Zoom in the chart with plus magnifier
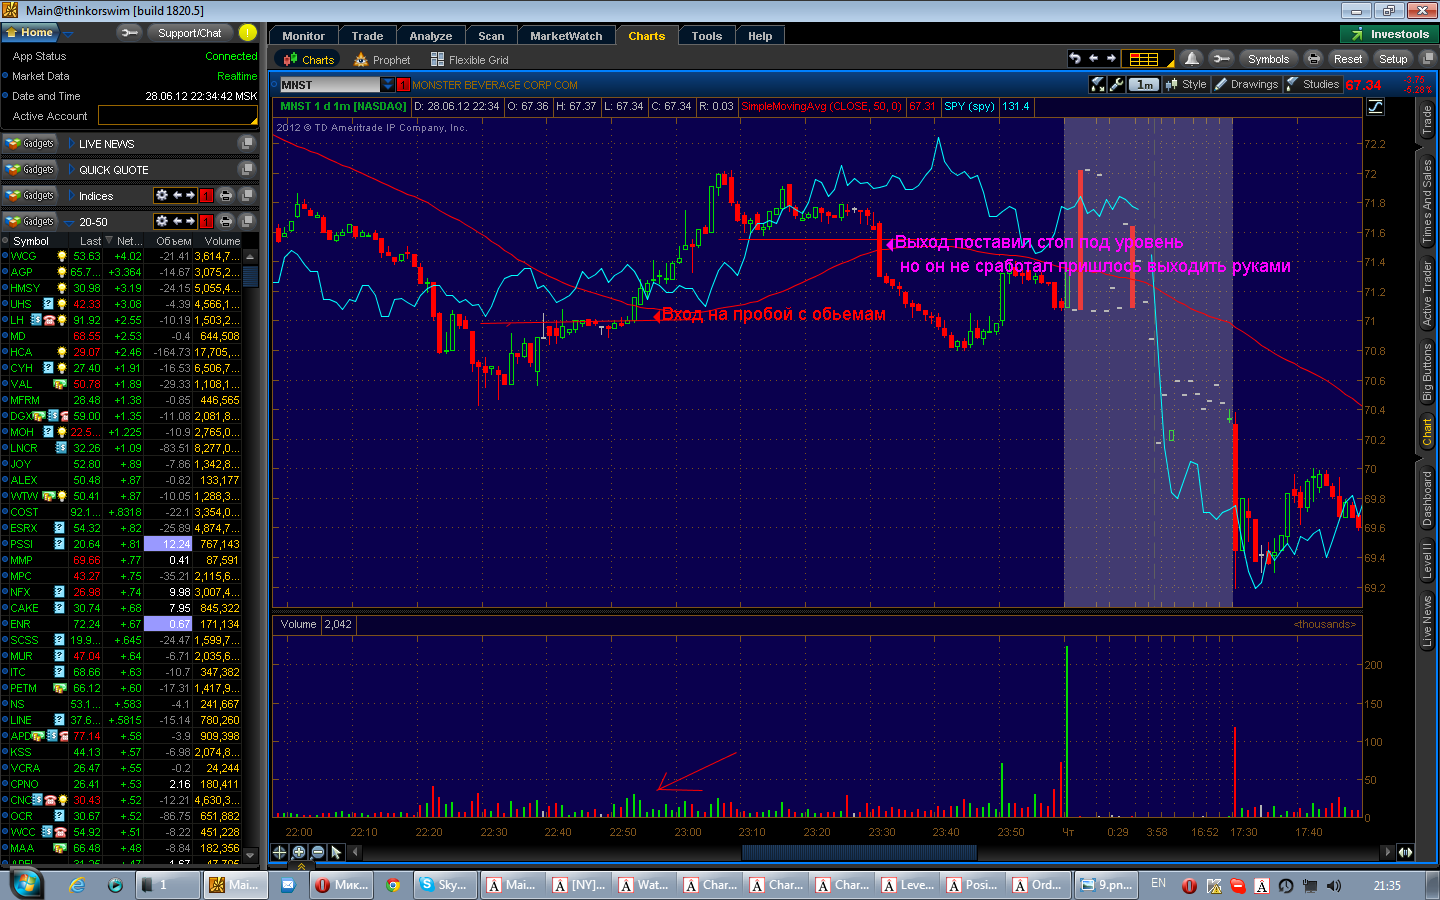Screen dimensions: 1440x900 pyautogui.click(x=299, y=852)
